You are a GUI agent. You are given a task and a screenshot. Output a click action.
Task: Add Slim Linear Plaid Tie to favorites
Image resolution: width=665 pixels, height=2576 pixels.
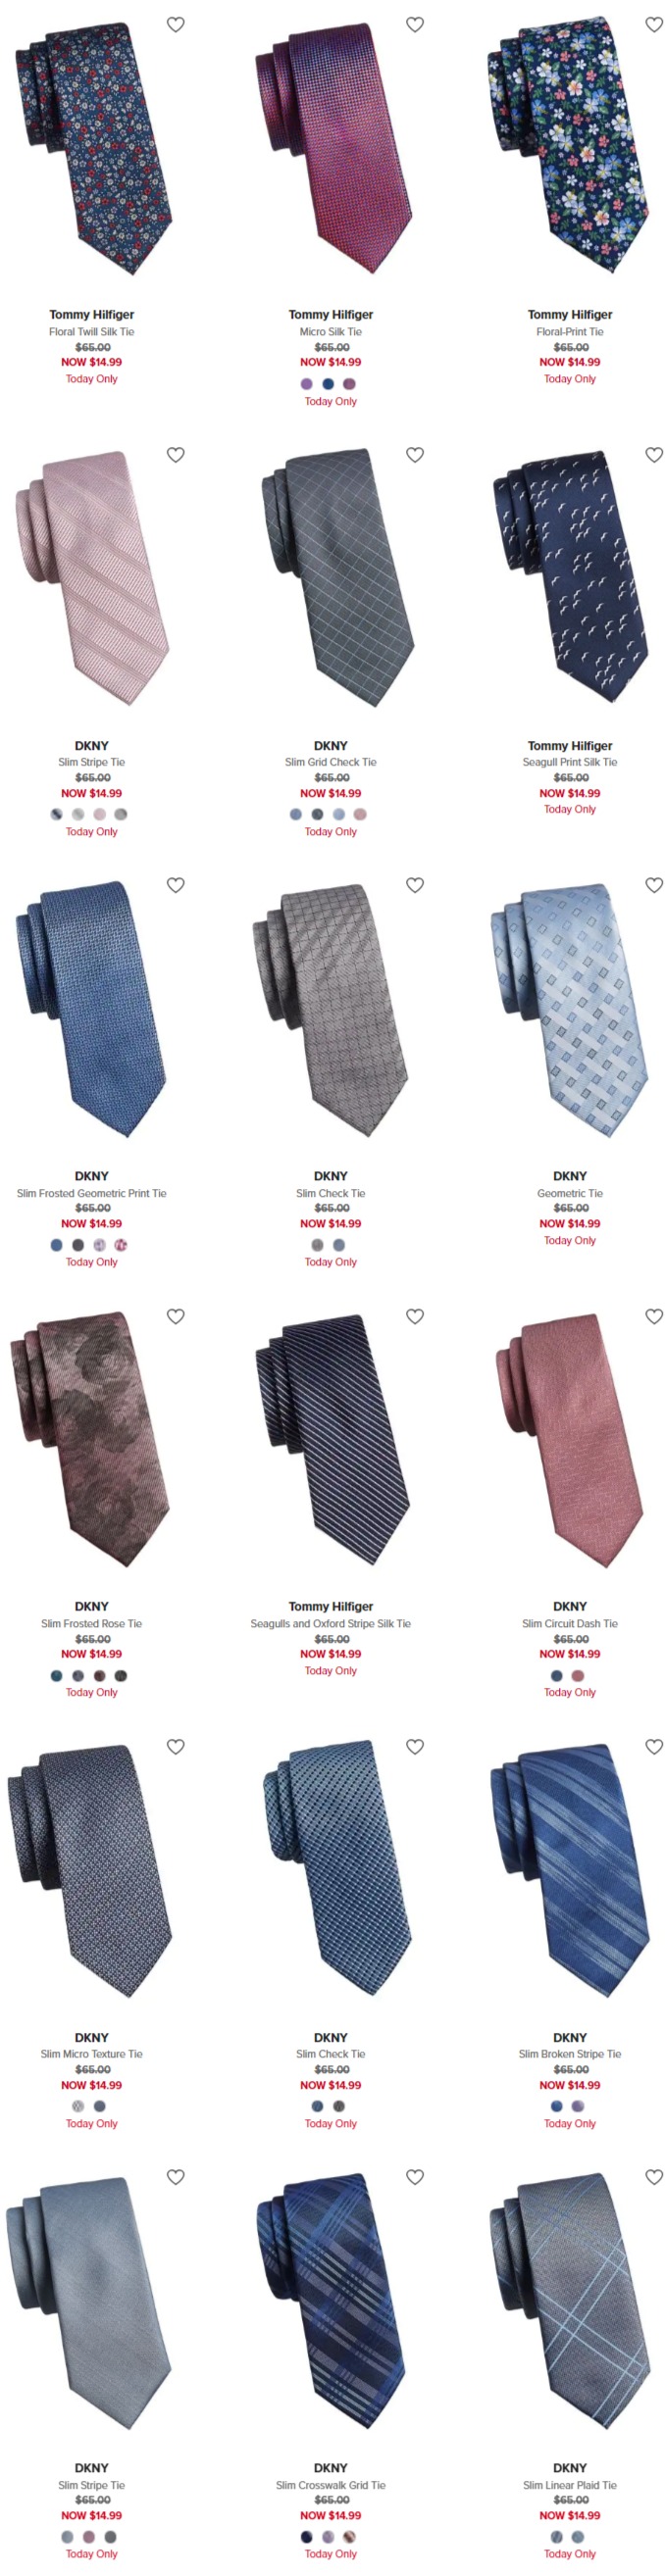(x=654, y=2176)
